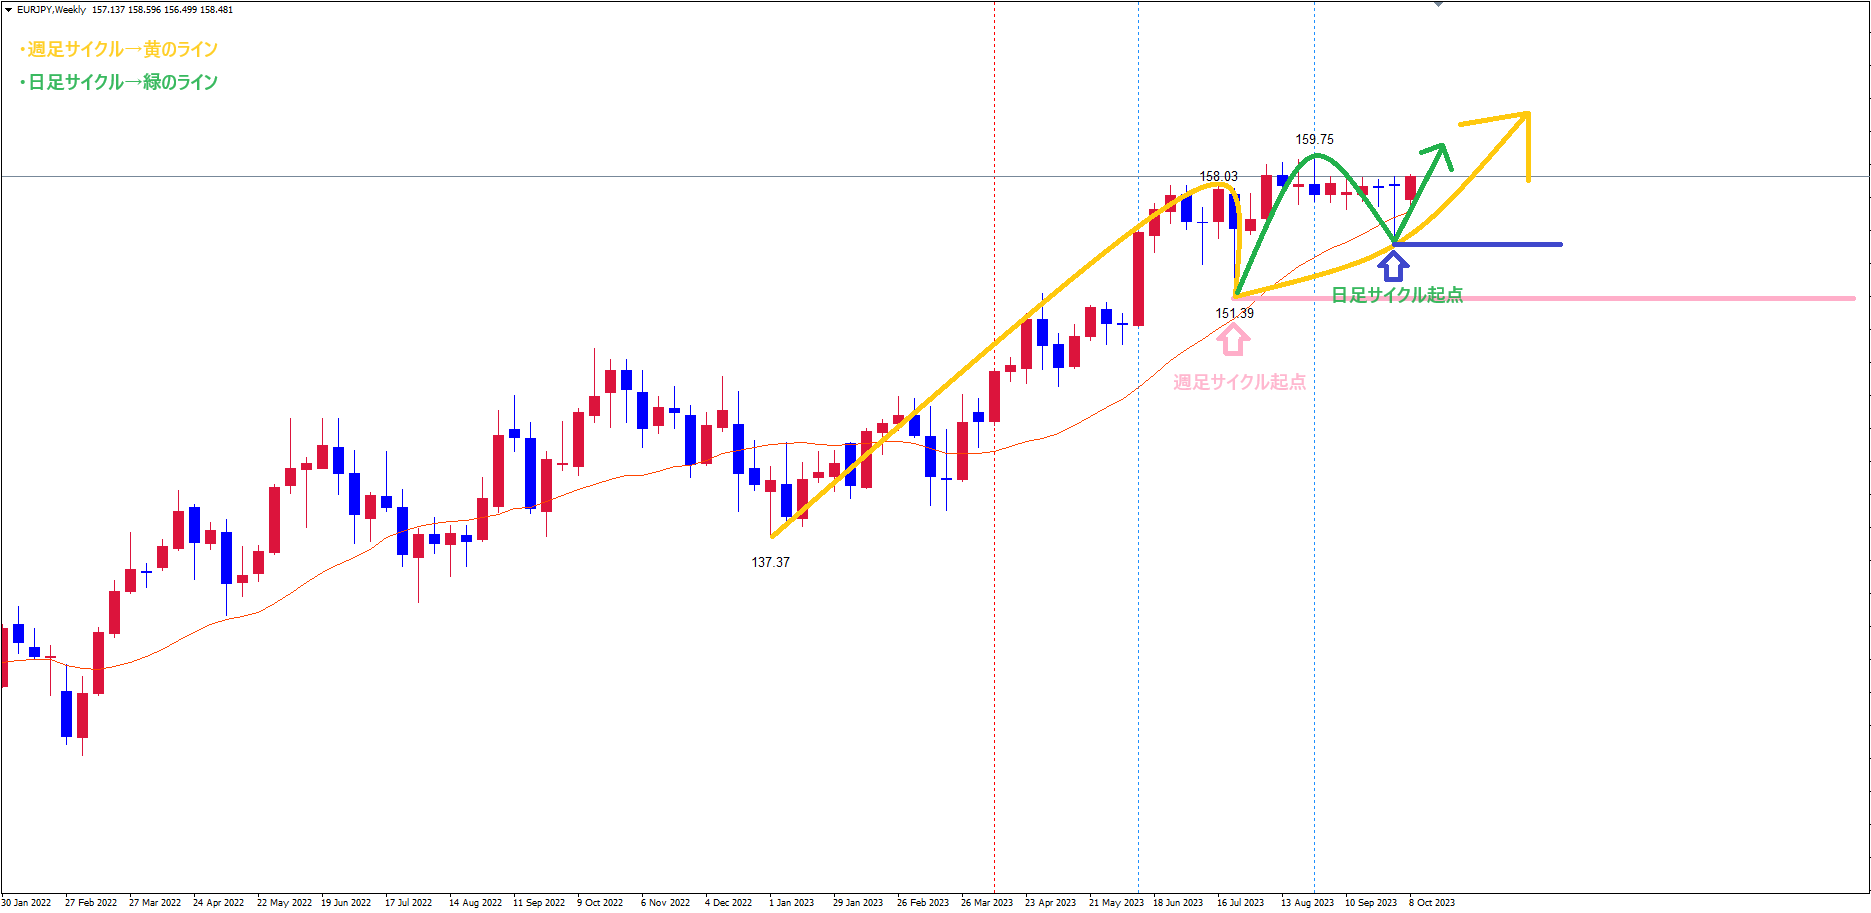The height and width of the screenshot is (913, 1871).
Task: Click the 30 Jan 2022 date label
Action: (27, 902)
